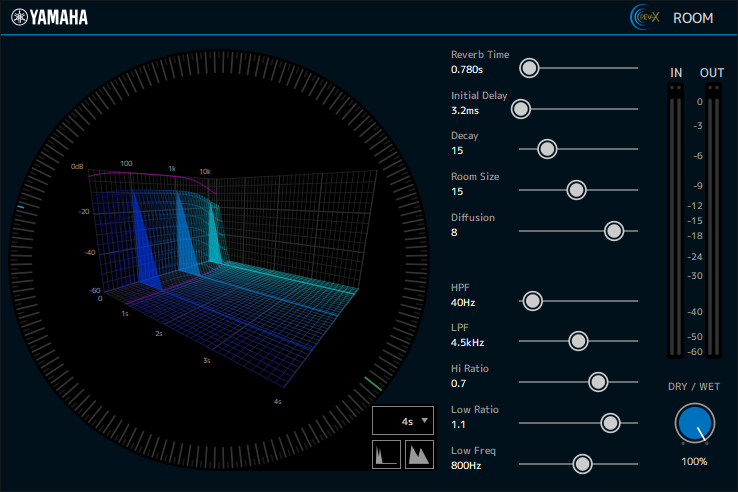Click the Hi Ratio slider handle
This screenshot has height=492, width=738.
tap(598, 381)
